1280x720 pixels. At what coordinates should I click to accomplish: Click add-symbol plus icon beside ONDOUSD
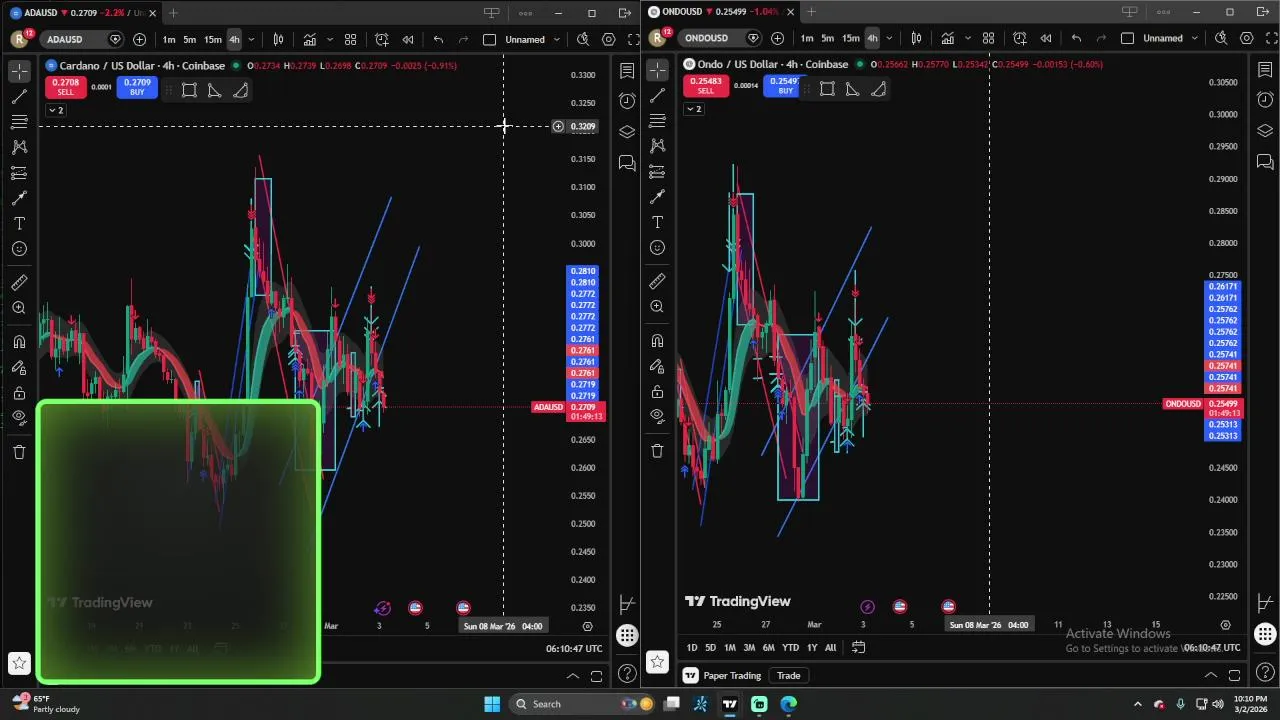pos(778,38)
